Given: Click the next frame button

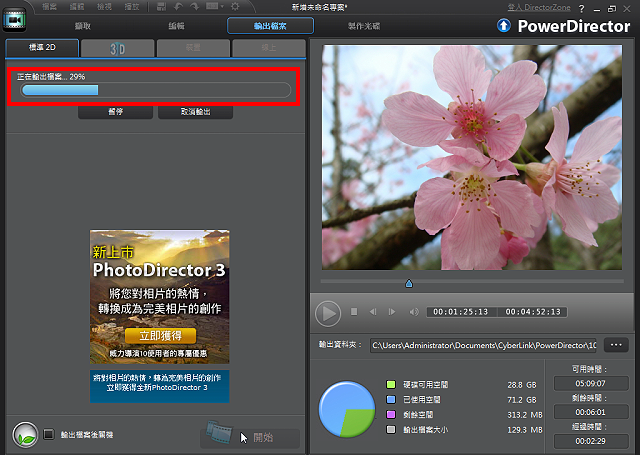Looking at the screenshot, I should [392, 312].
